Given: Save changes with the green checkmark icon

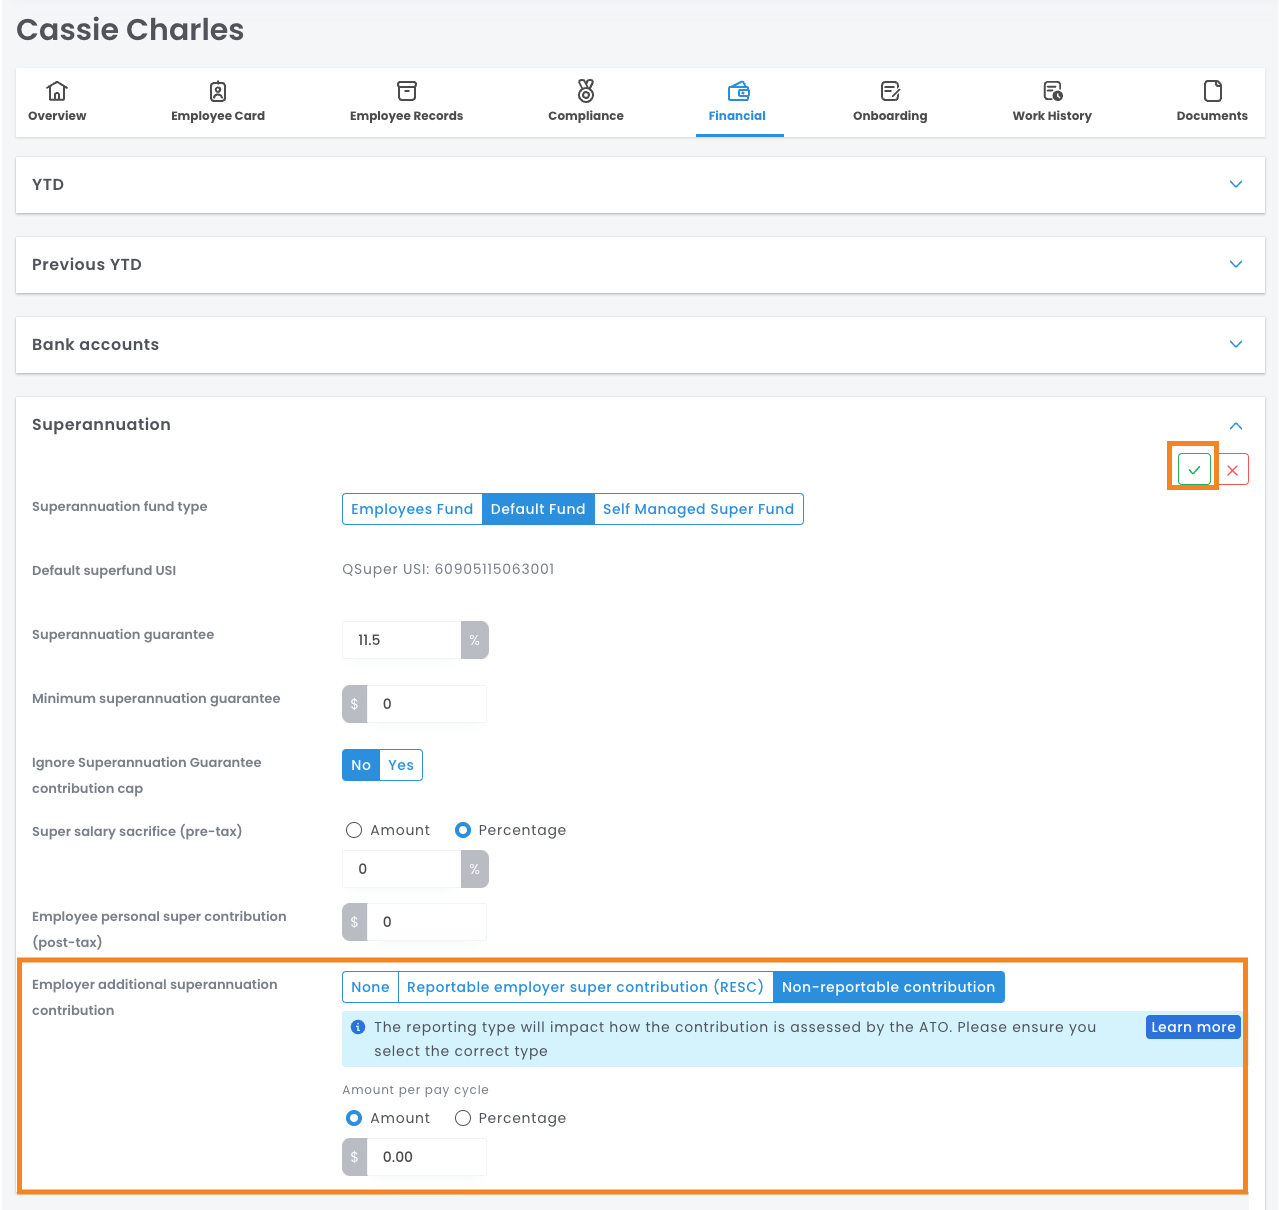Looking at the screenshot, I should tap(1194, 469).
